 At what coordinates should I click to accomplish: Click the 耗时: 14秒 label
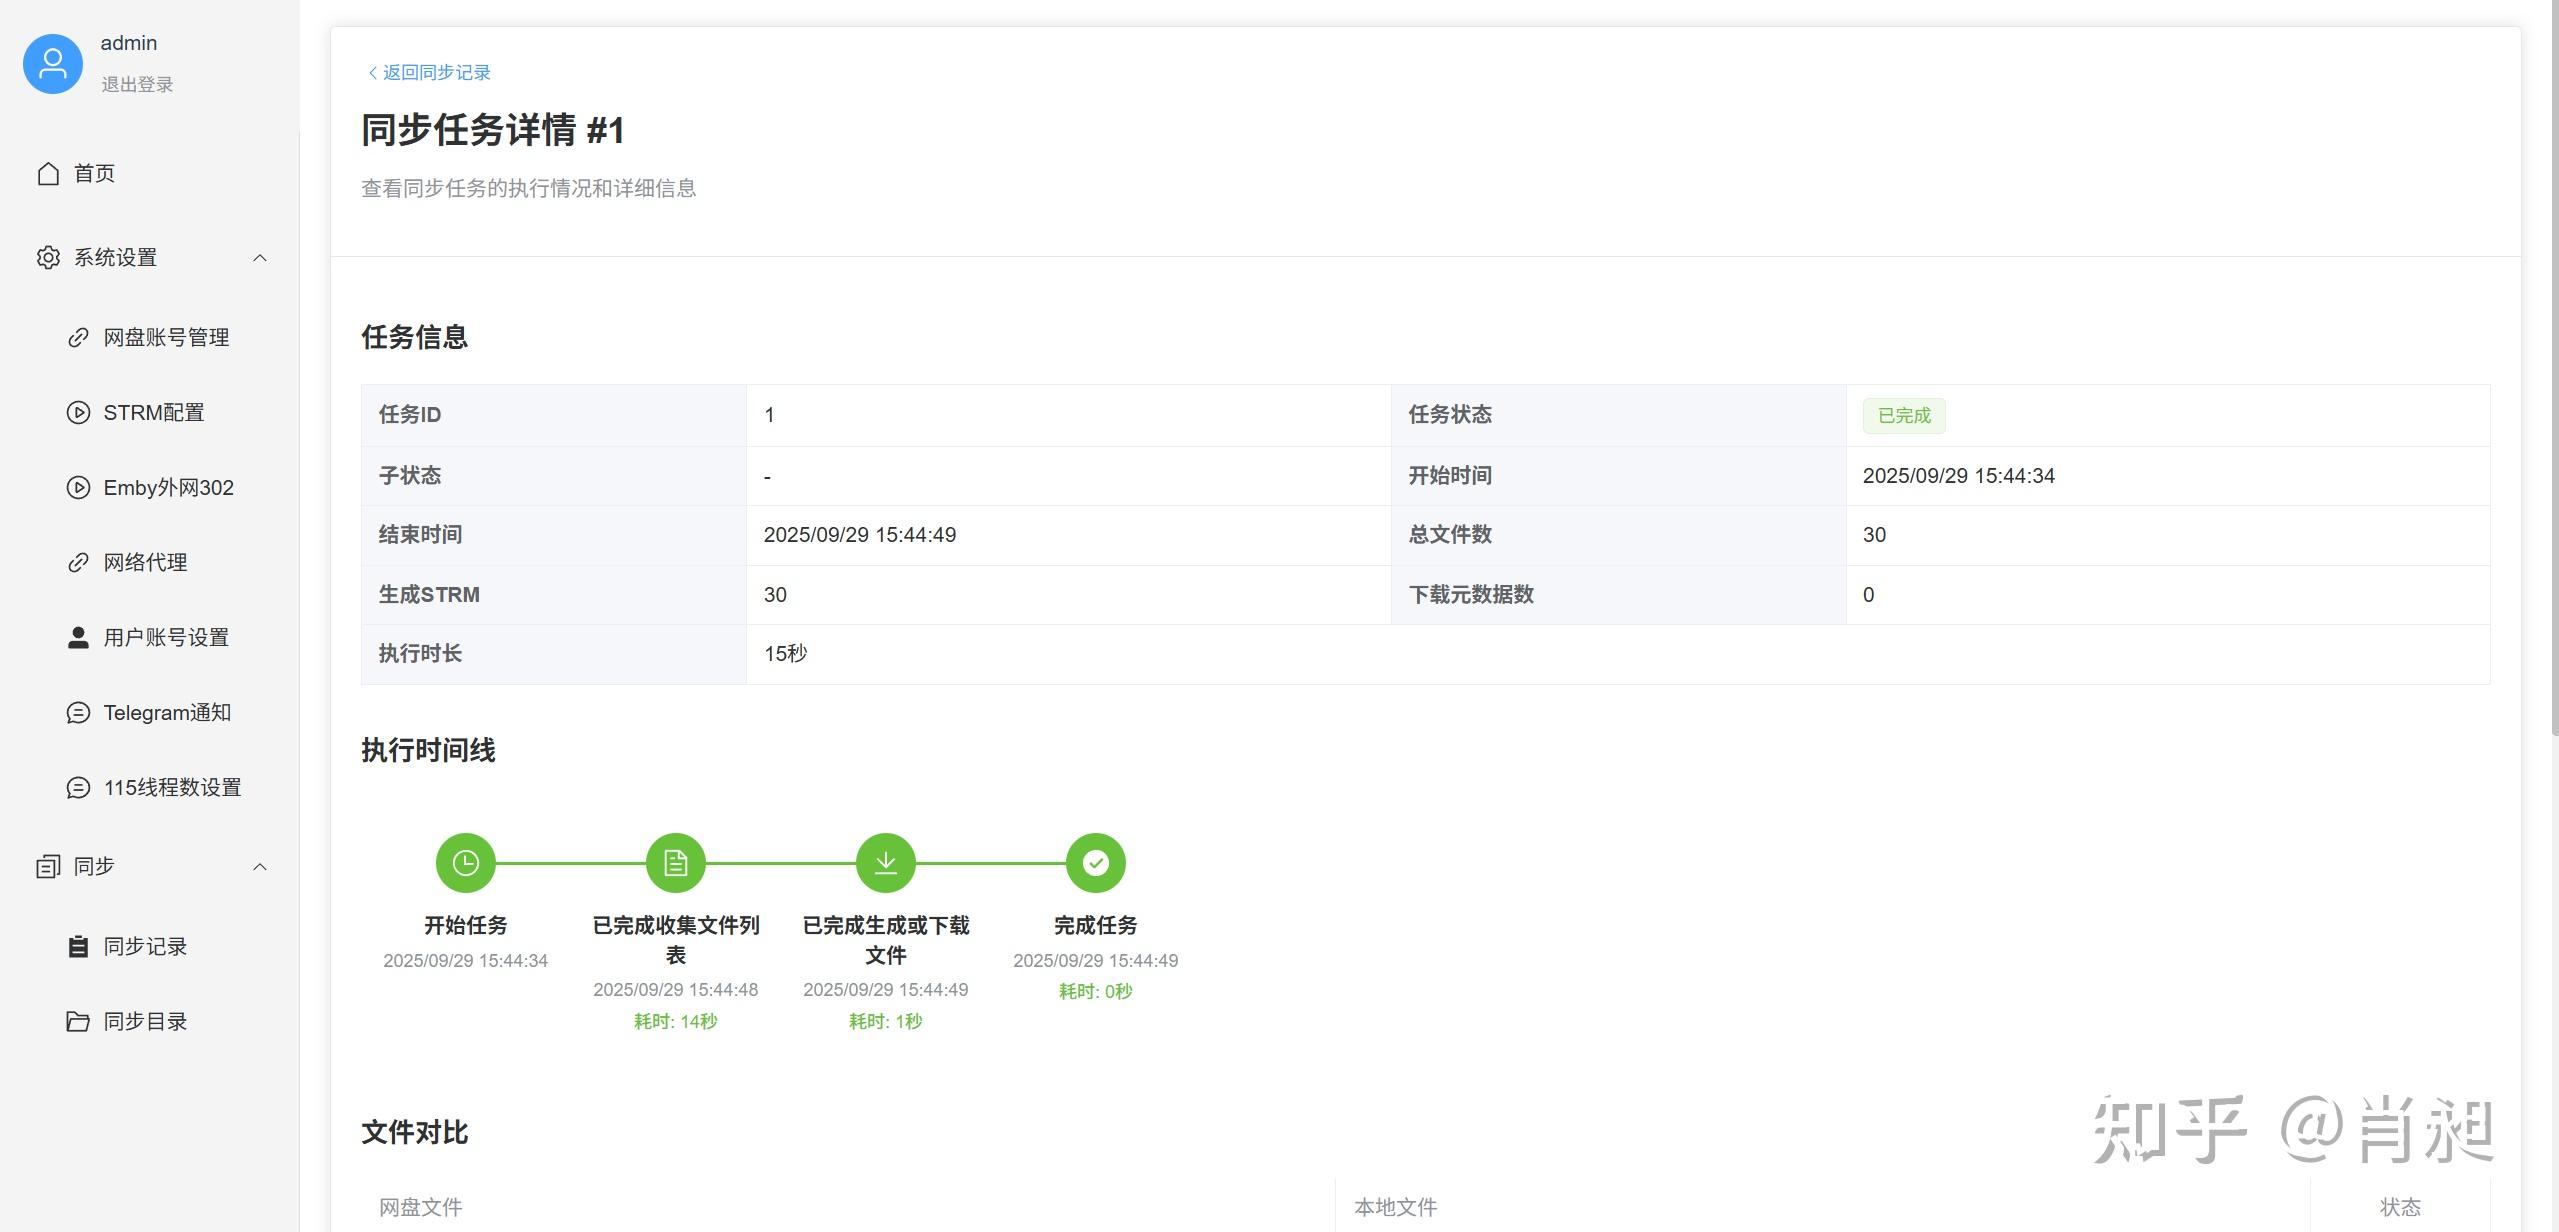pyautogui.click(x=676, y=1021)
